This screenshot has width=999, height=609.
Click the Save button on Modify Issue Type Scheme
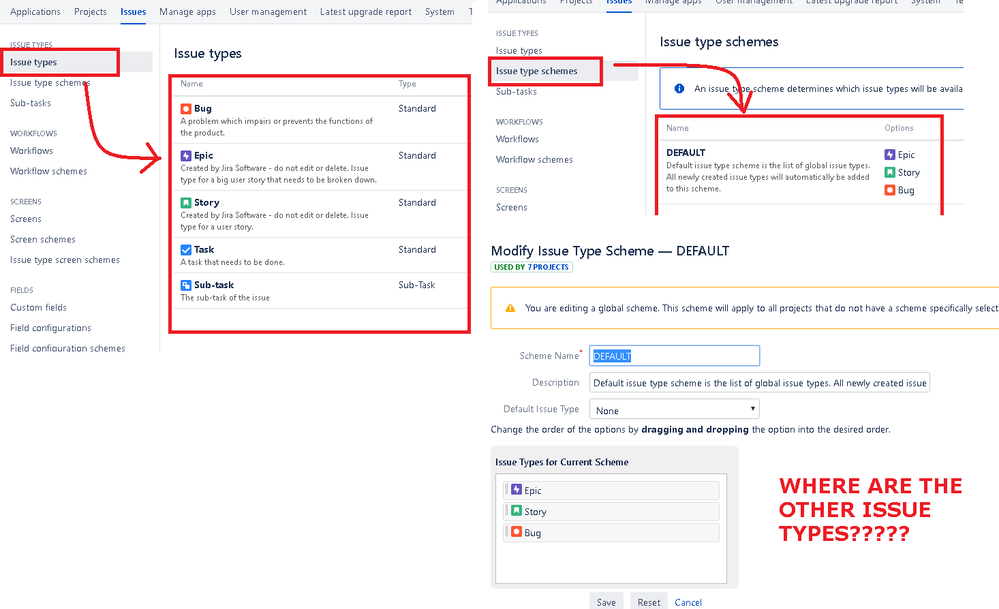[x=606, y=601]
